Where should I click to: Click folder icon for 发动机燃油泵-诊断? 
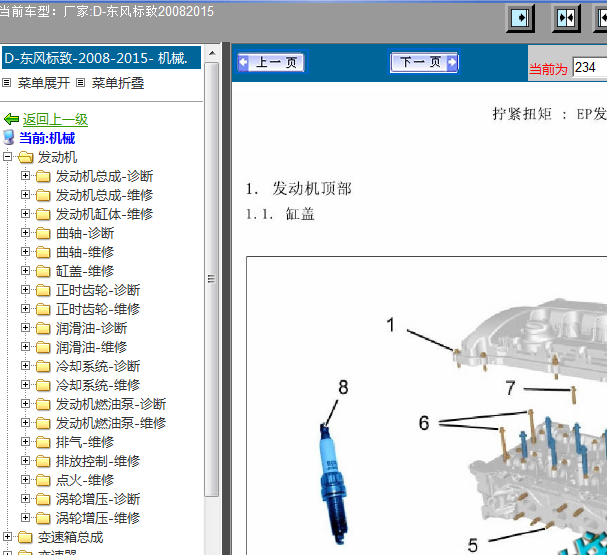(x=43, y=404)
